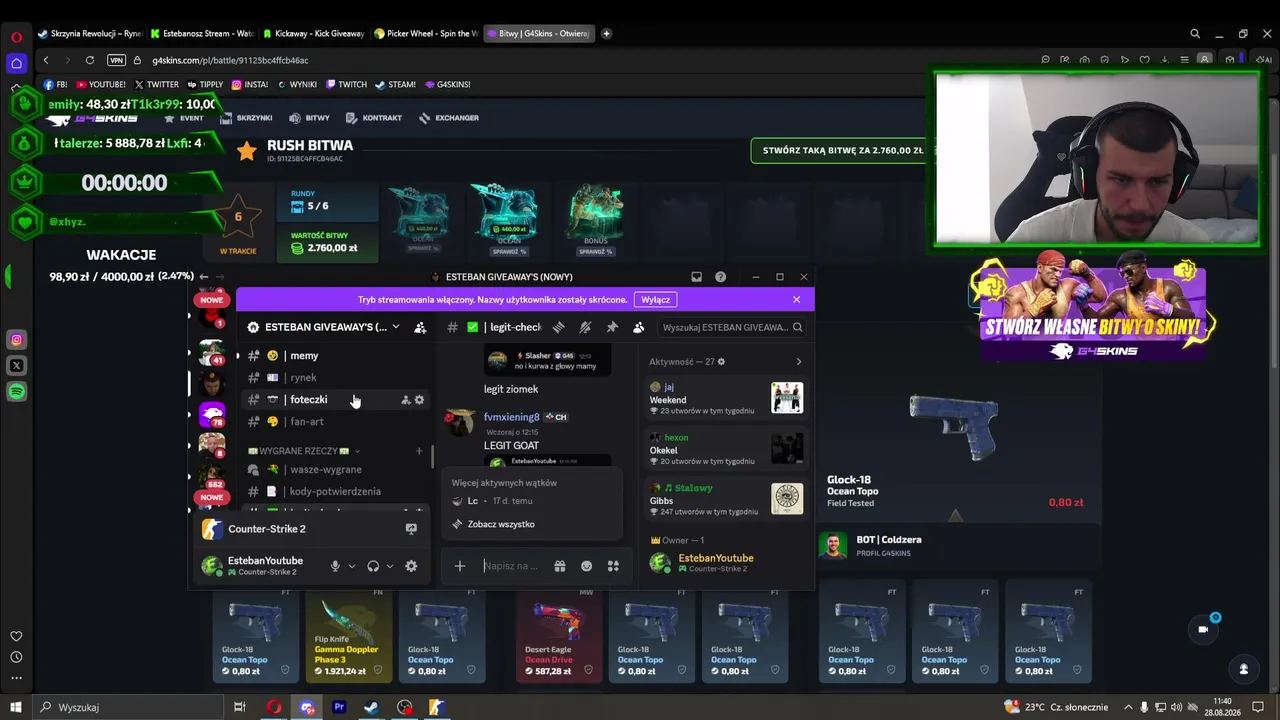Open TWITCH! bookmark
Screen dimensions: 1280x720
pyautogui.click(x=346, y=85)
